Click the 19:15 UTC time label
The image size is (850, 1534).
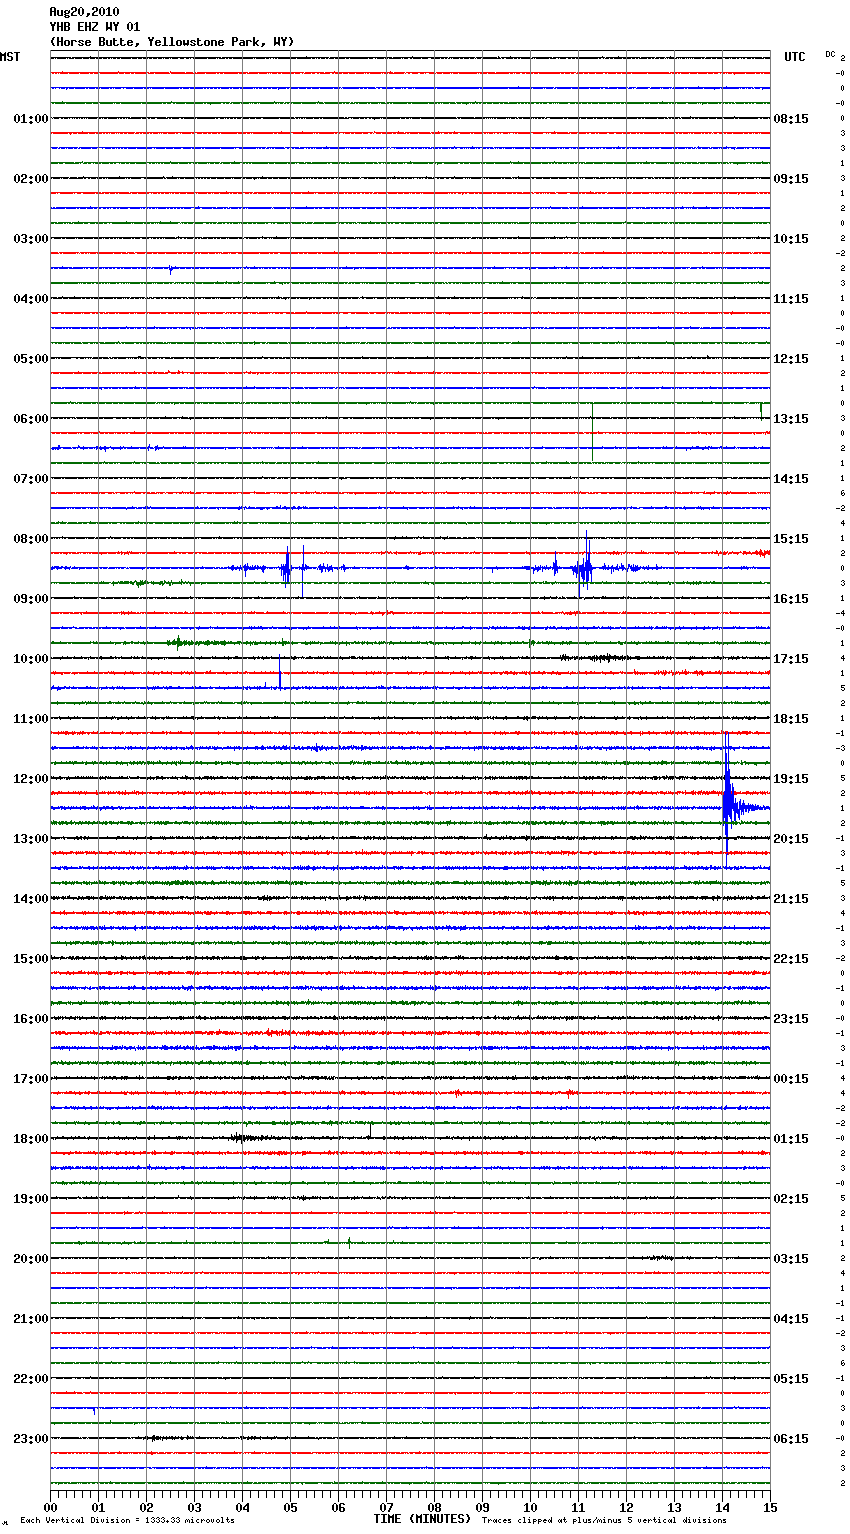pyautogui.click(x=791, y=779)
